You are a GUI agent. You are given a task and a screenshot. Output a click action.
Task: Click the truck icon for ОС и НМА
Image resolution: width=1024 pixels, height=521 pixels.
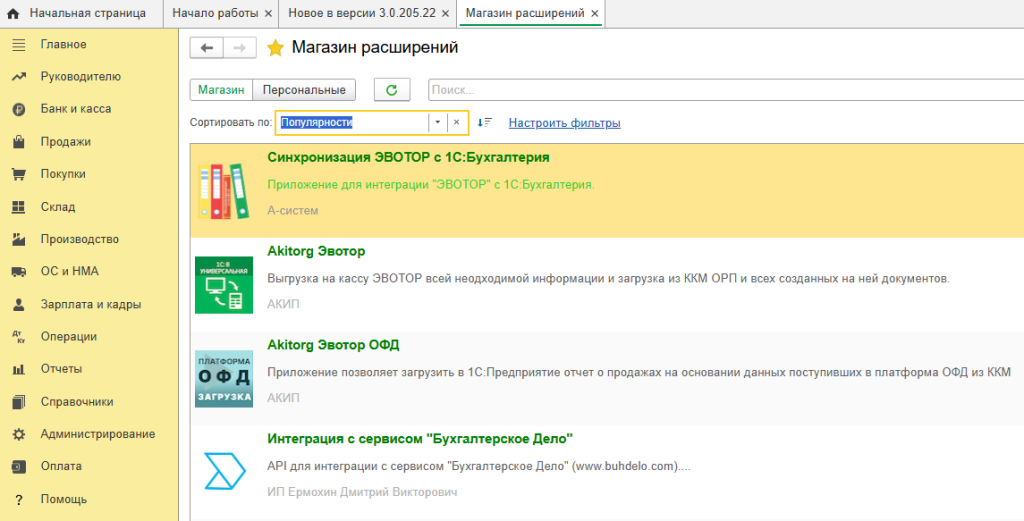tap(18, 272)
